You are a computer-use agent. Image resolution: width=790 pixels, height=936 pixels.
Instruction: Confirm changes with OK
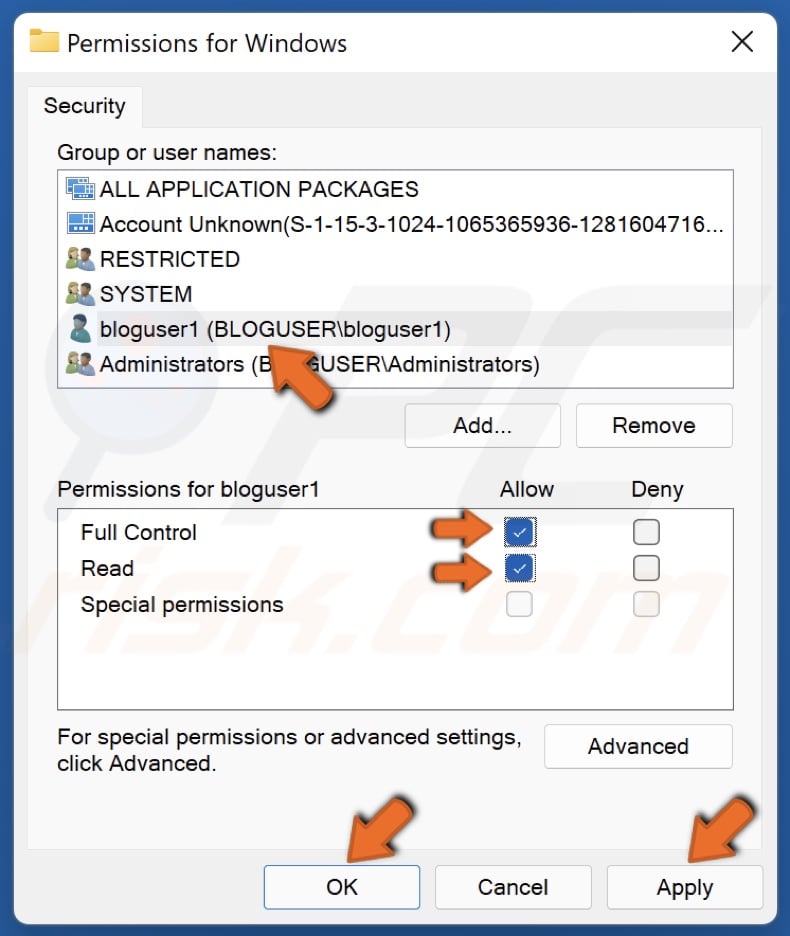[341, 887]
